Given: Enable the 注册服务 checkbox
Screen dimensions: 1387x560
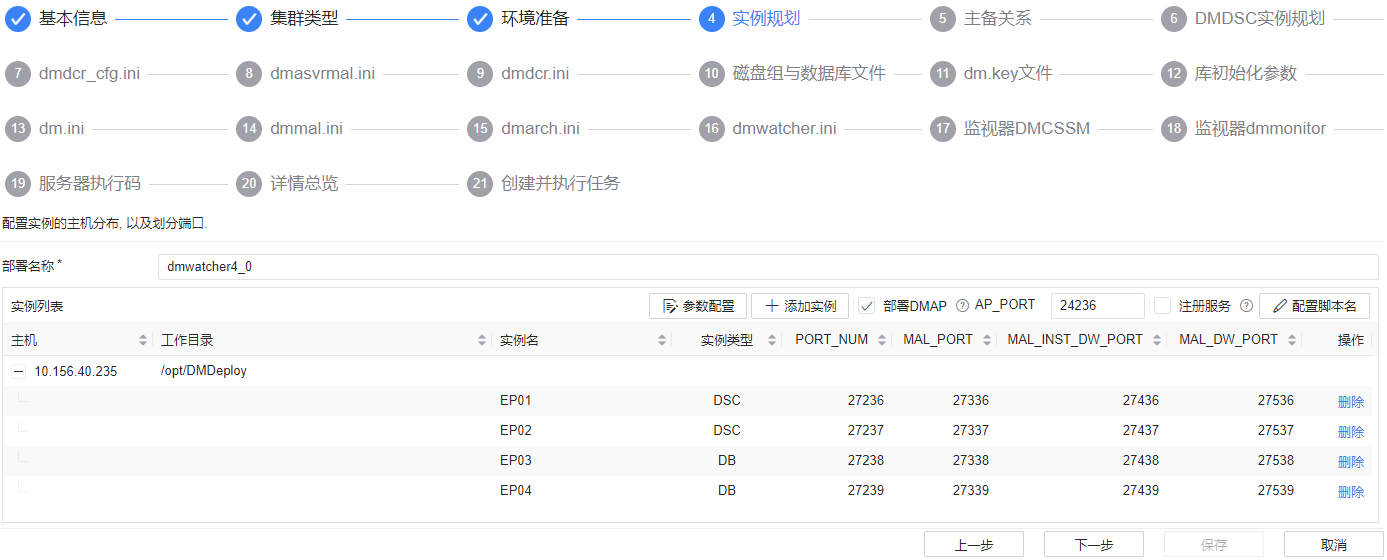Looking at the screenshot, I should pyautogui.click(x=1162, y=306).
